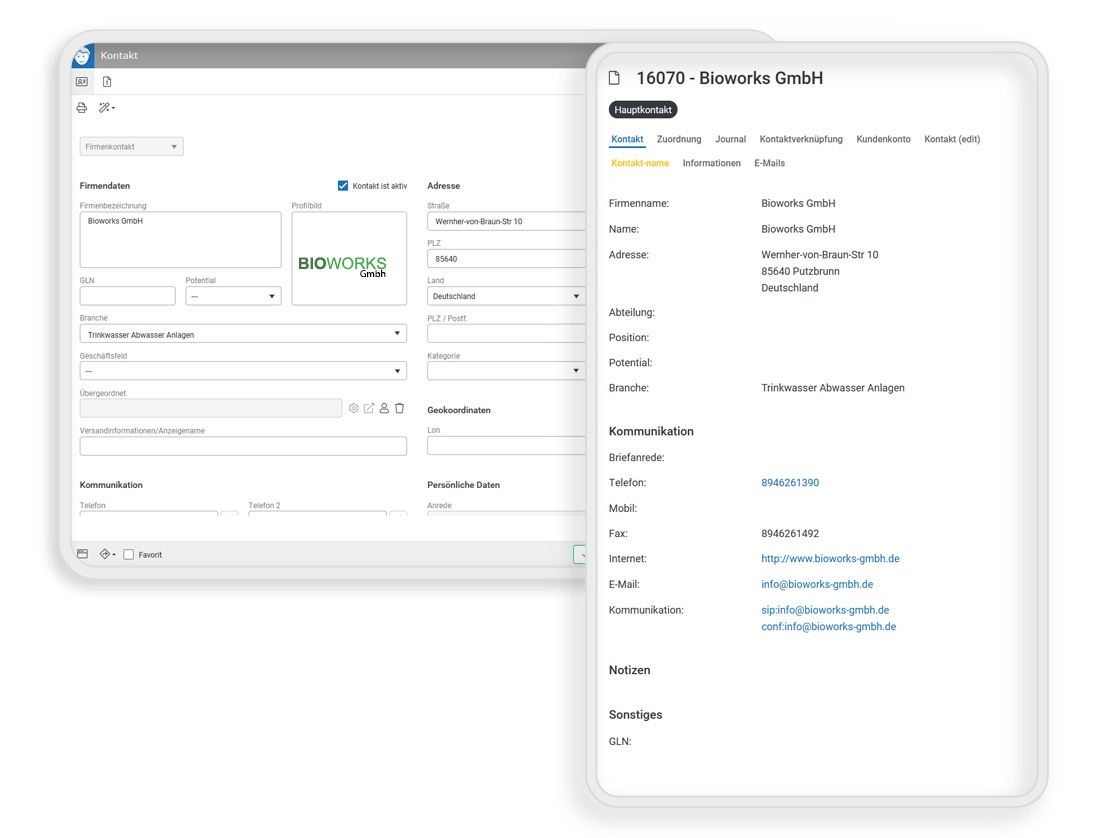Click the sip:info@bioworks-gmbh.de link
The height and width of the screenshot is (838, 1098).
[825, 610]
